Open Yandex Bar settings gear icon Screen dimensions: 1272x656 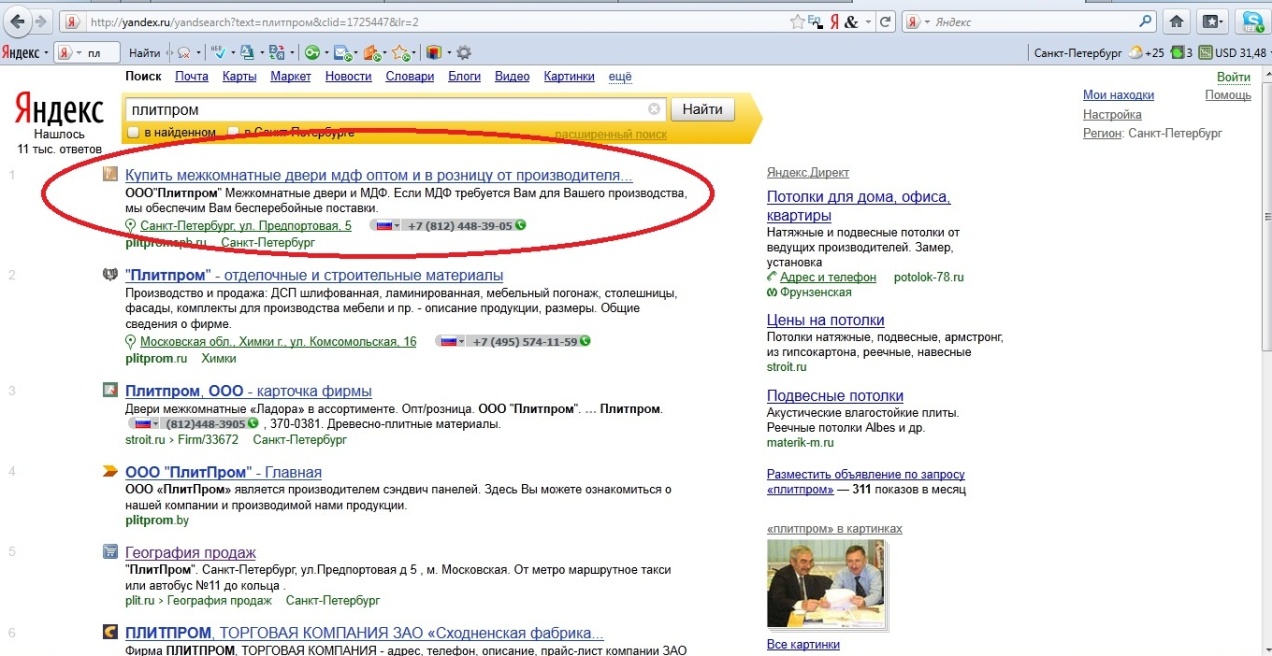click(x=462, y=52)
